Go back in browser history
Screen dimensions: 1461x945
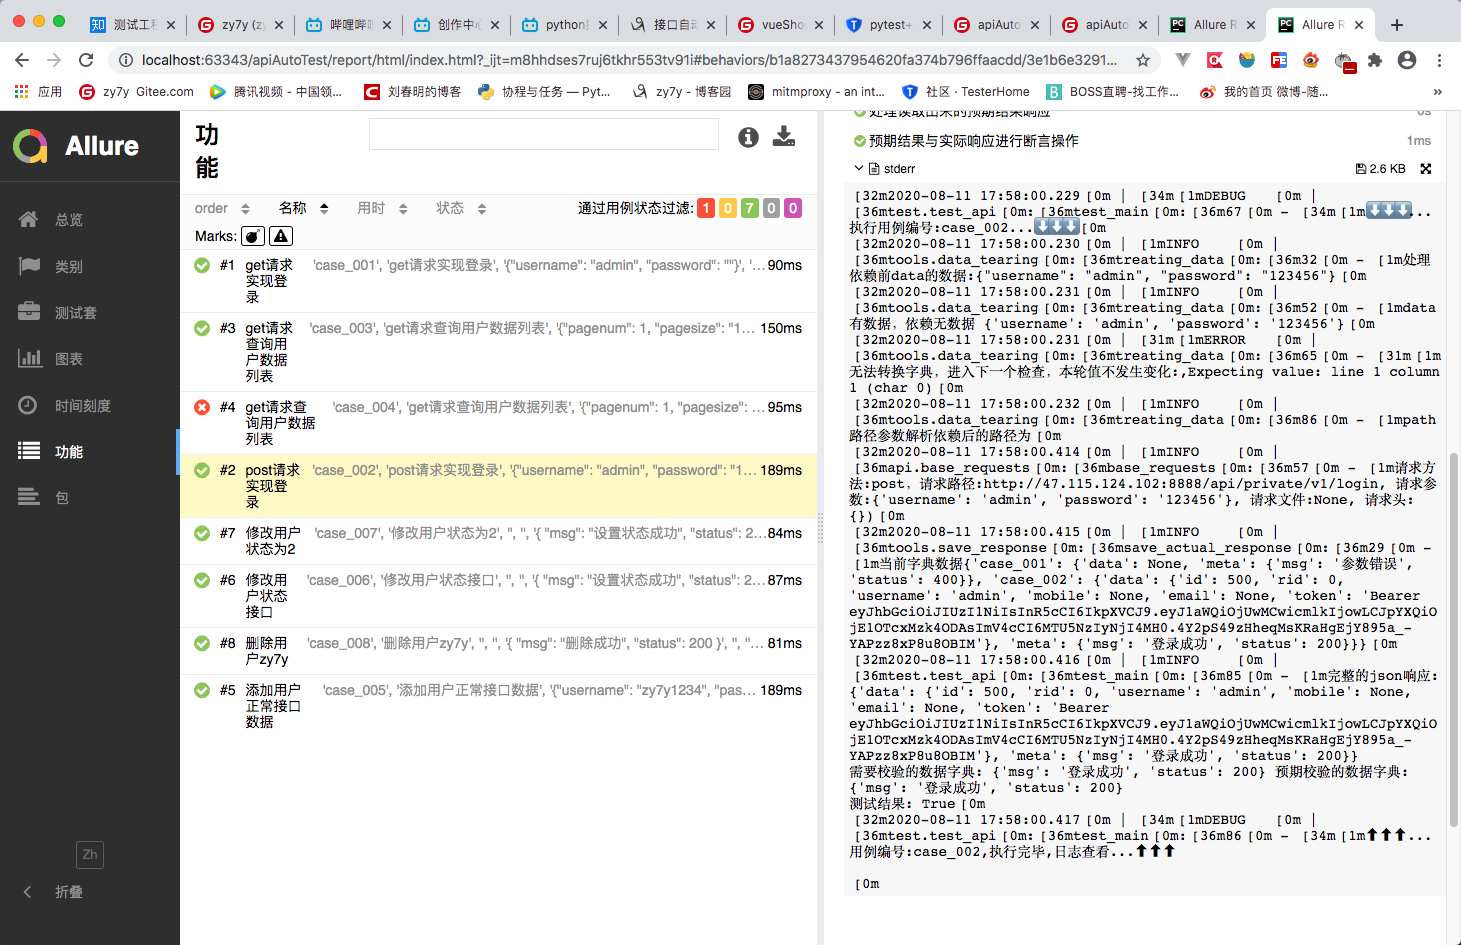[22, 60]
